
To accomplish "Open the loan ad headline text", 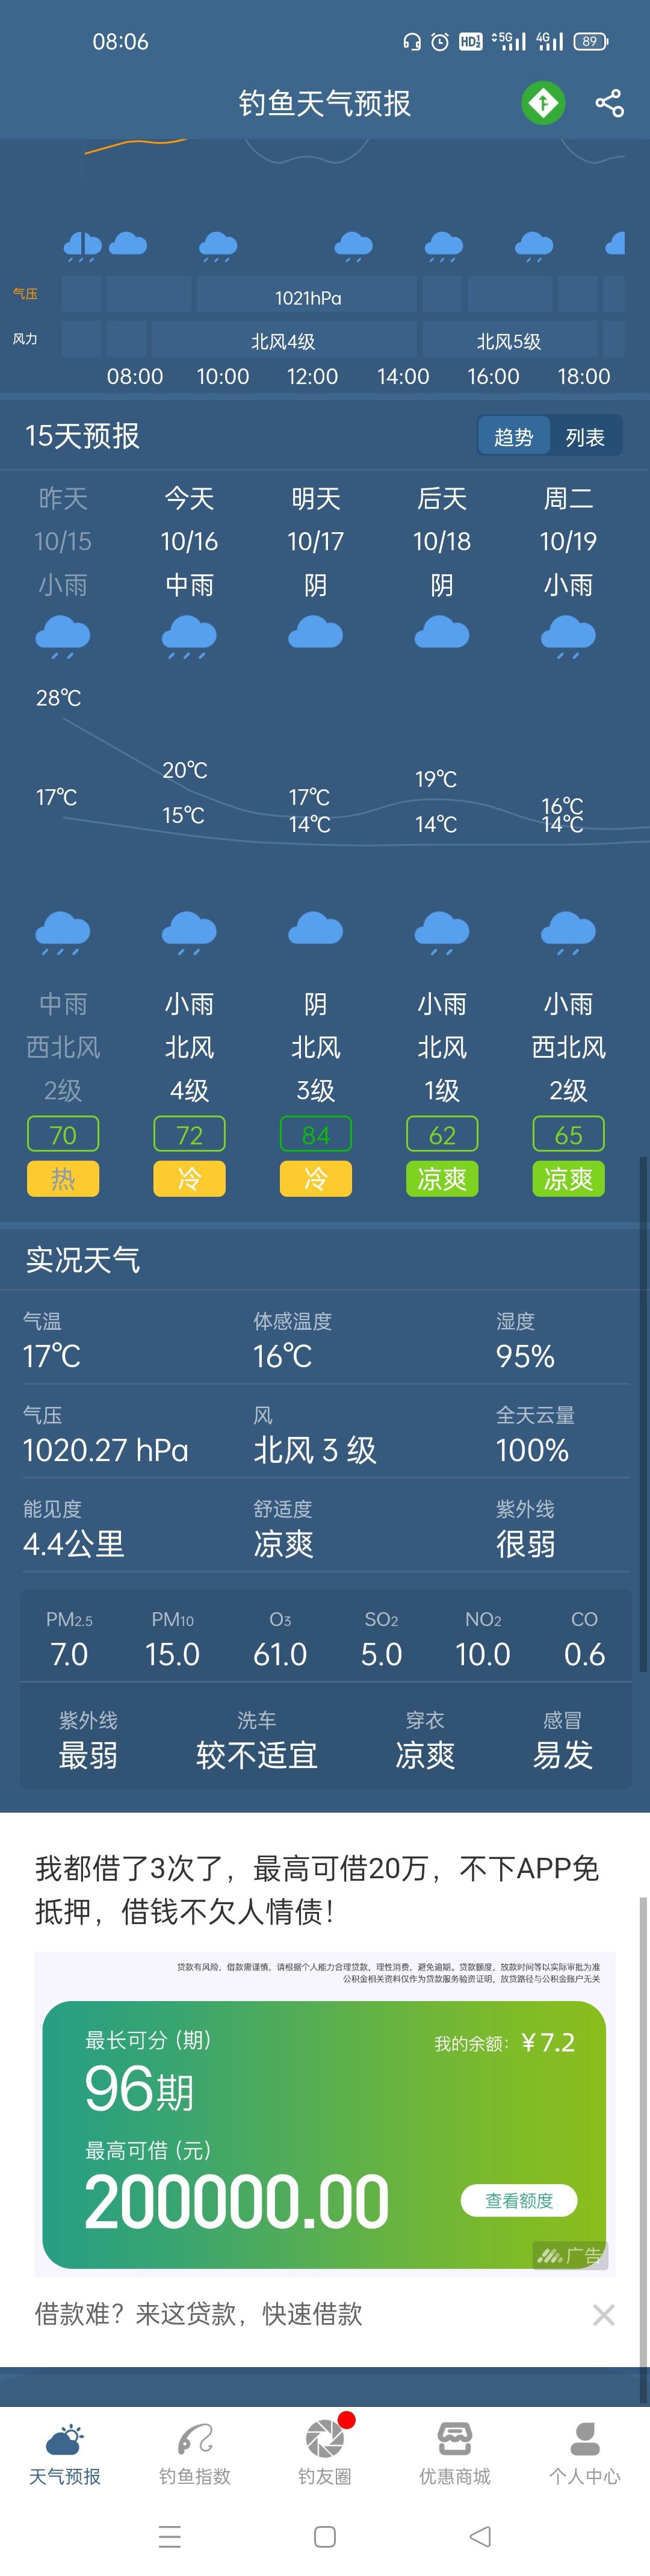I will point(317,1889).
